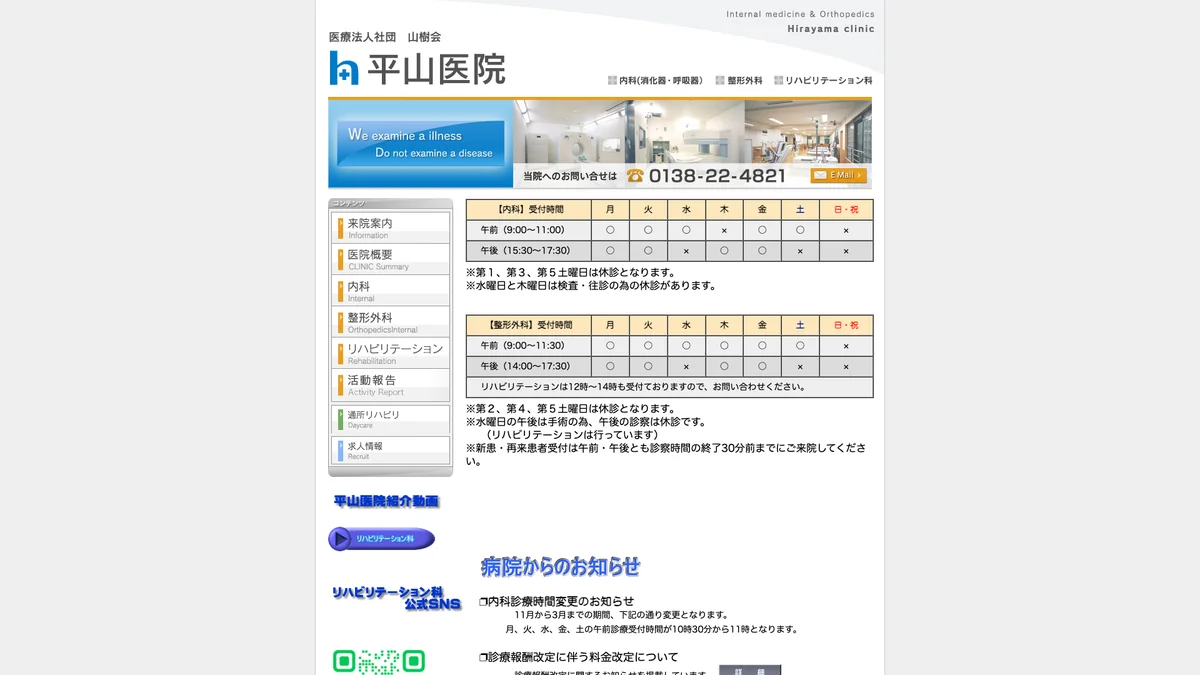Click the orange telephone icon
The height and width of the screenshot is (675, 1200).
click(x=635, y=175)
